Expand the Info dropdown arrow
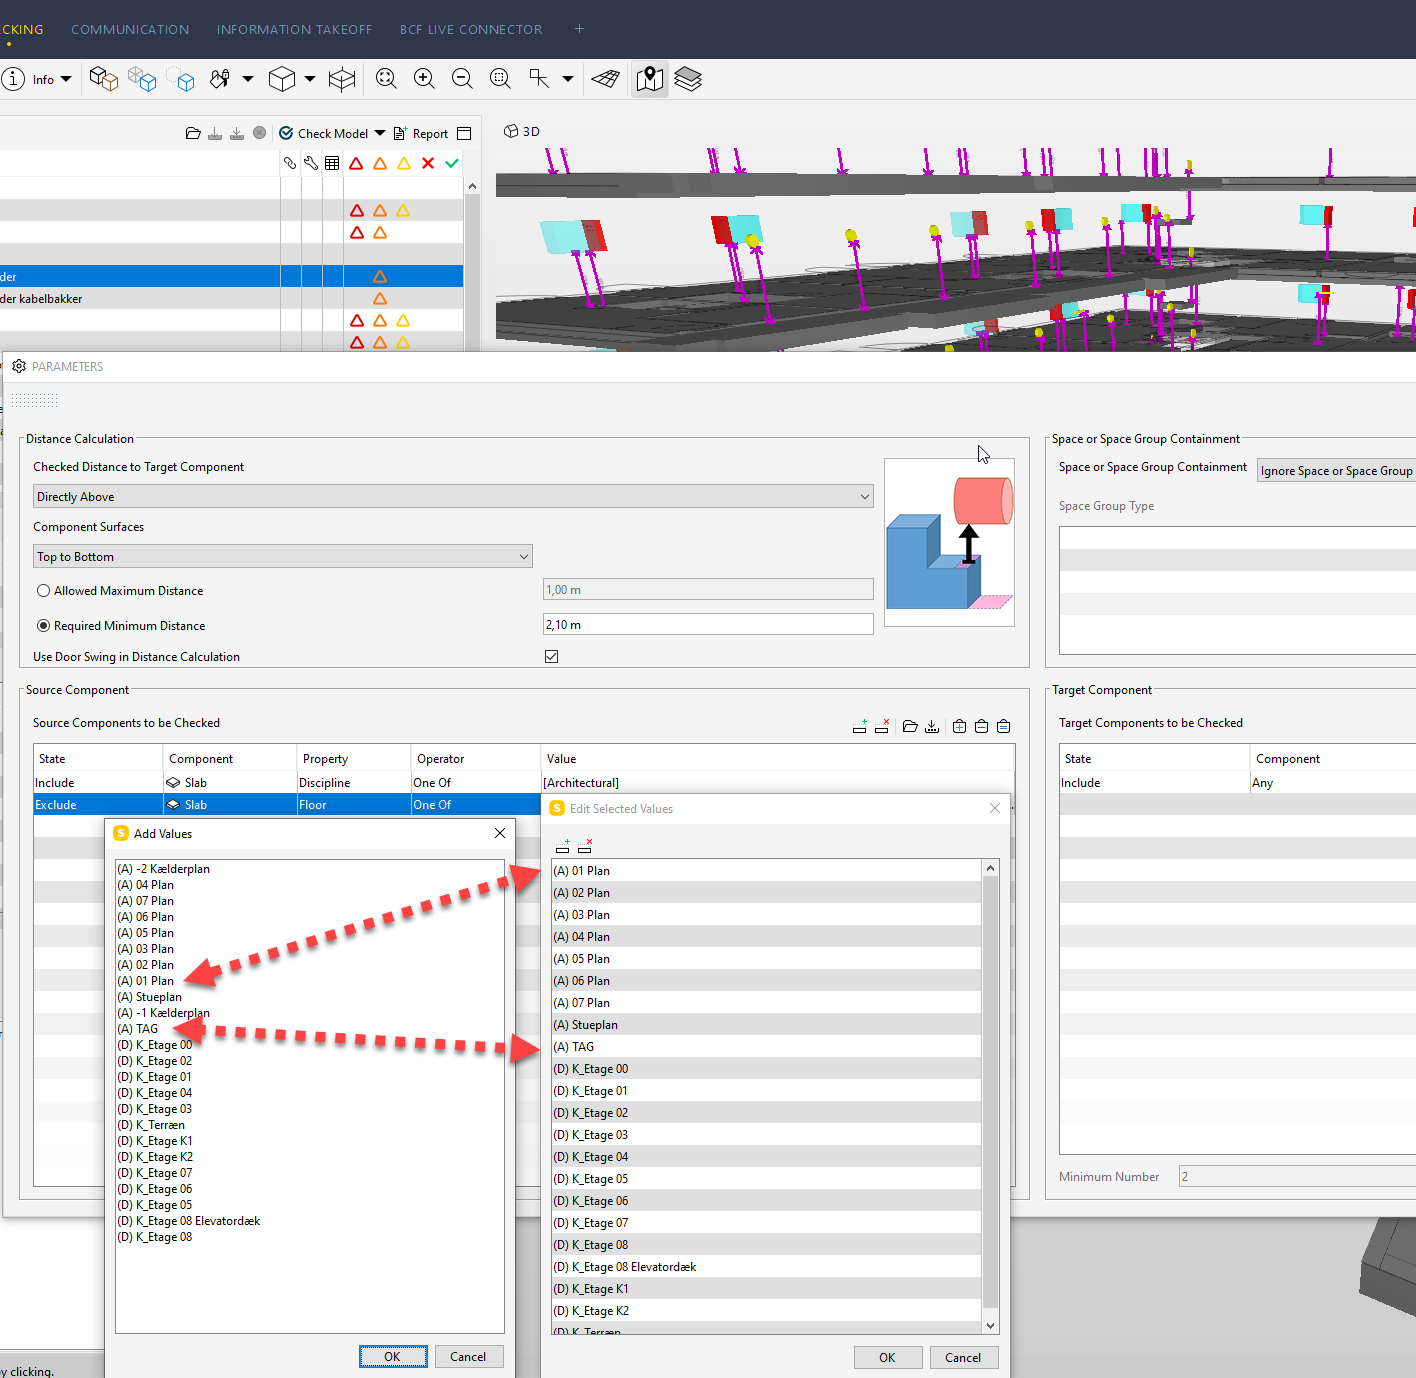 tap(66, 79)
